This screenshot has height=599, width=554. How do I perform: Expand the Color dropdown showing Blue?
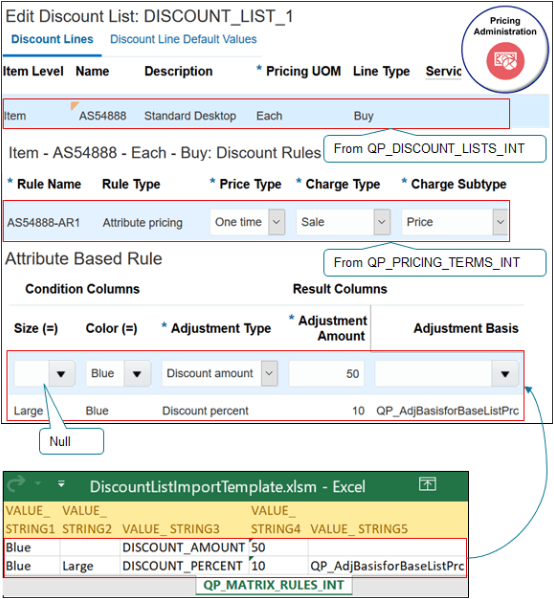click(x=137, y=374)
